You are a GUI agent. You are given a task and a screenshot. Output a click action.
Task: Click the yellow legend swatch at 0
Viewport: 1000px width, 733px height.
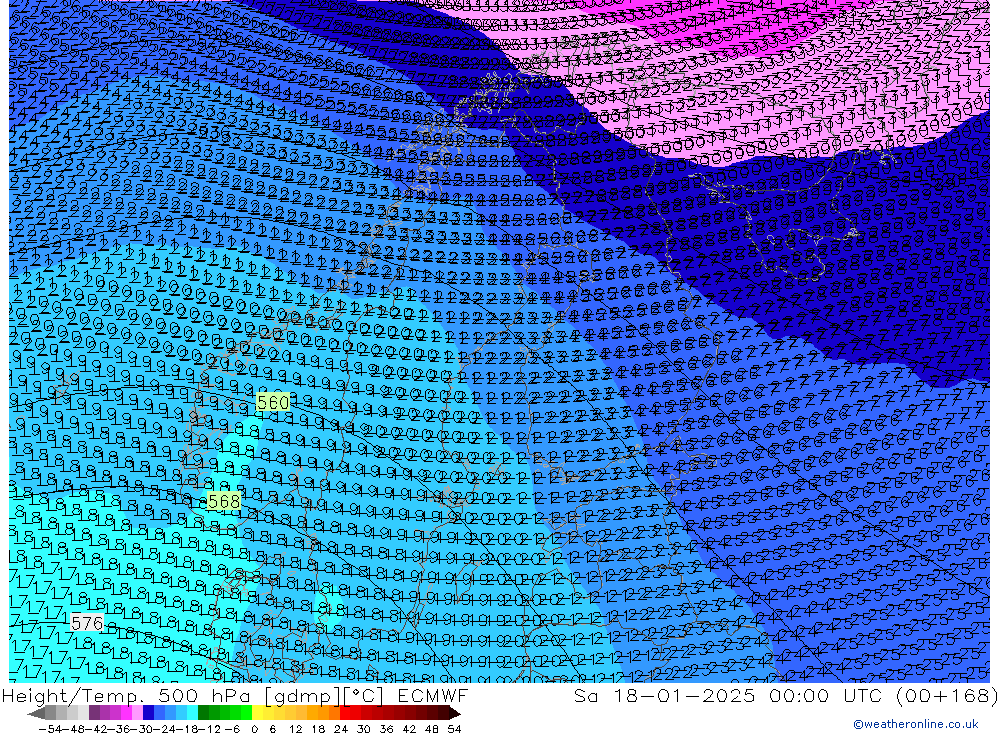[258, 713]
